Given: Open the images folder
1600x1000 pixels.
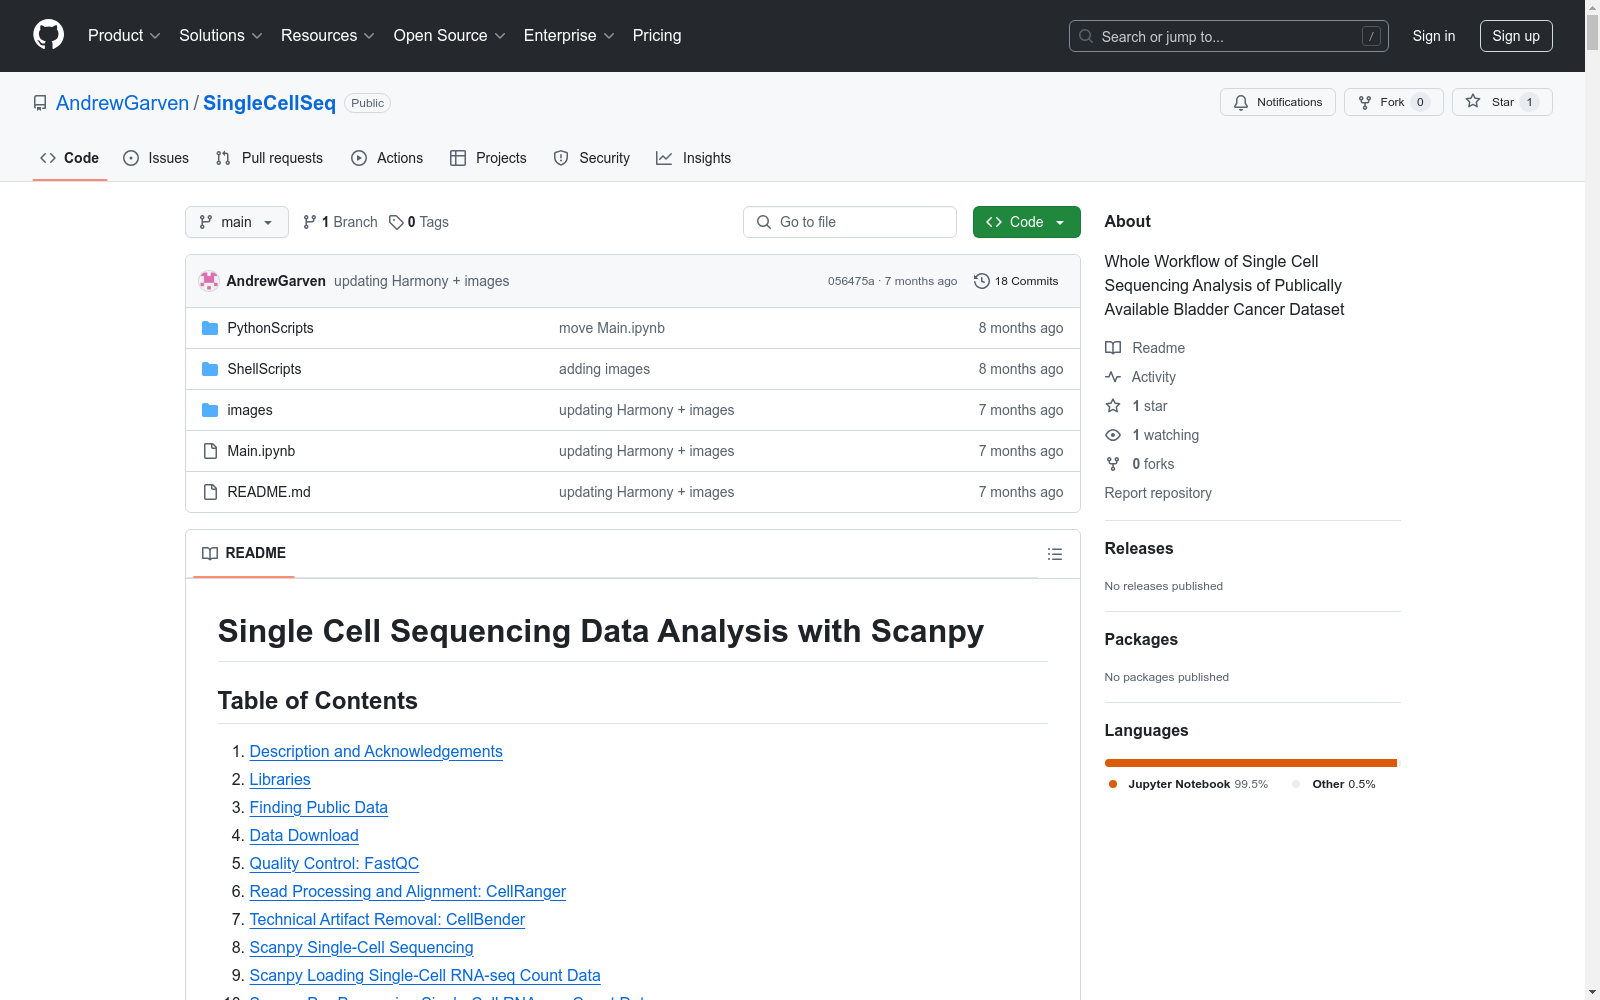Looking at the screenshot, I should coord(250,410).
